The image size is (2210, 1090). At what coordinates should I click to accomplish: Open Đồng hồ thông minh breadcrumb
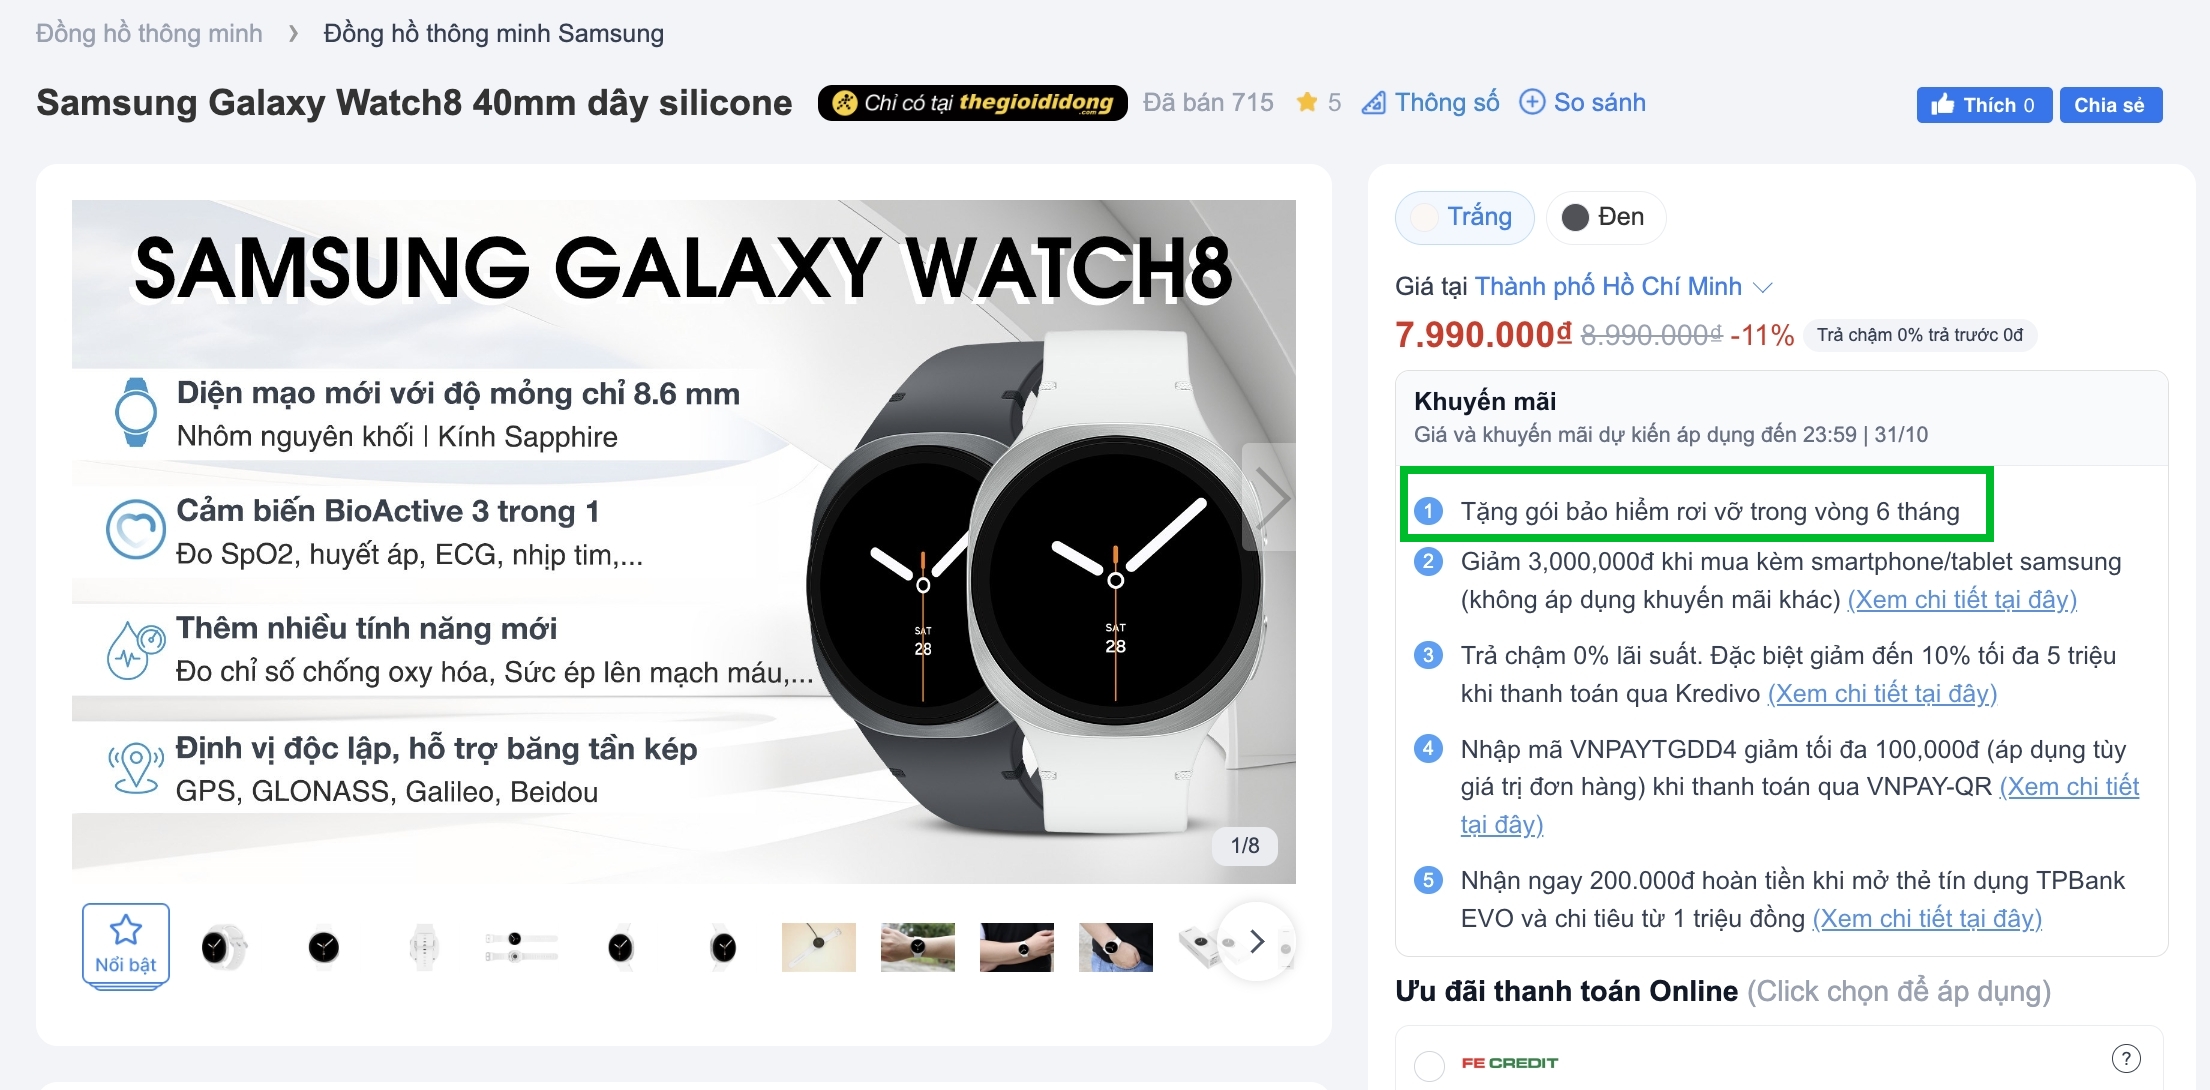[x=149, y=33]
